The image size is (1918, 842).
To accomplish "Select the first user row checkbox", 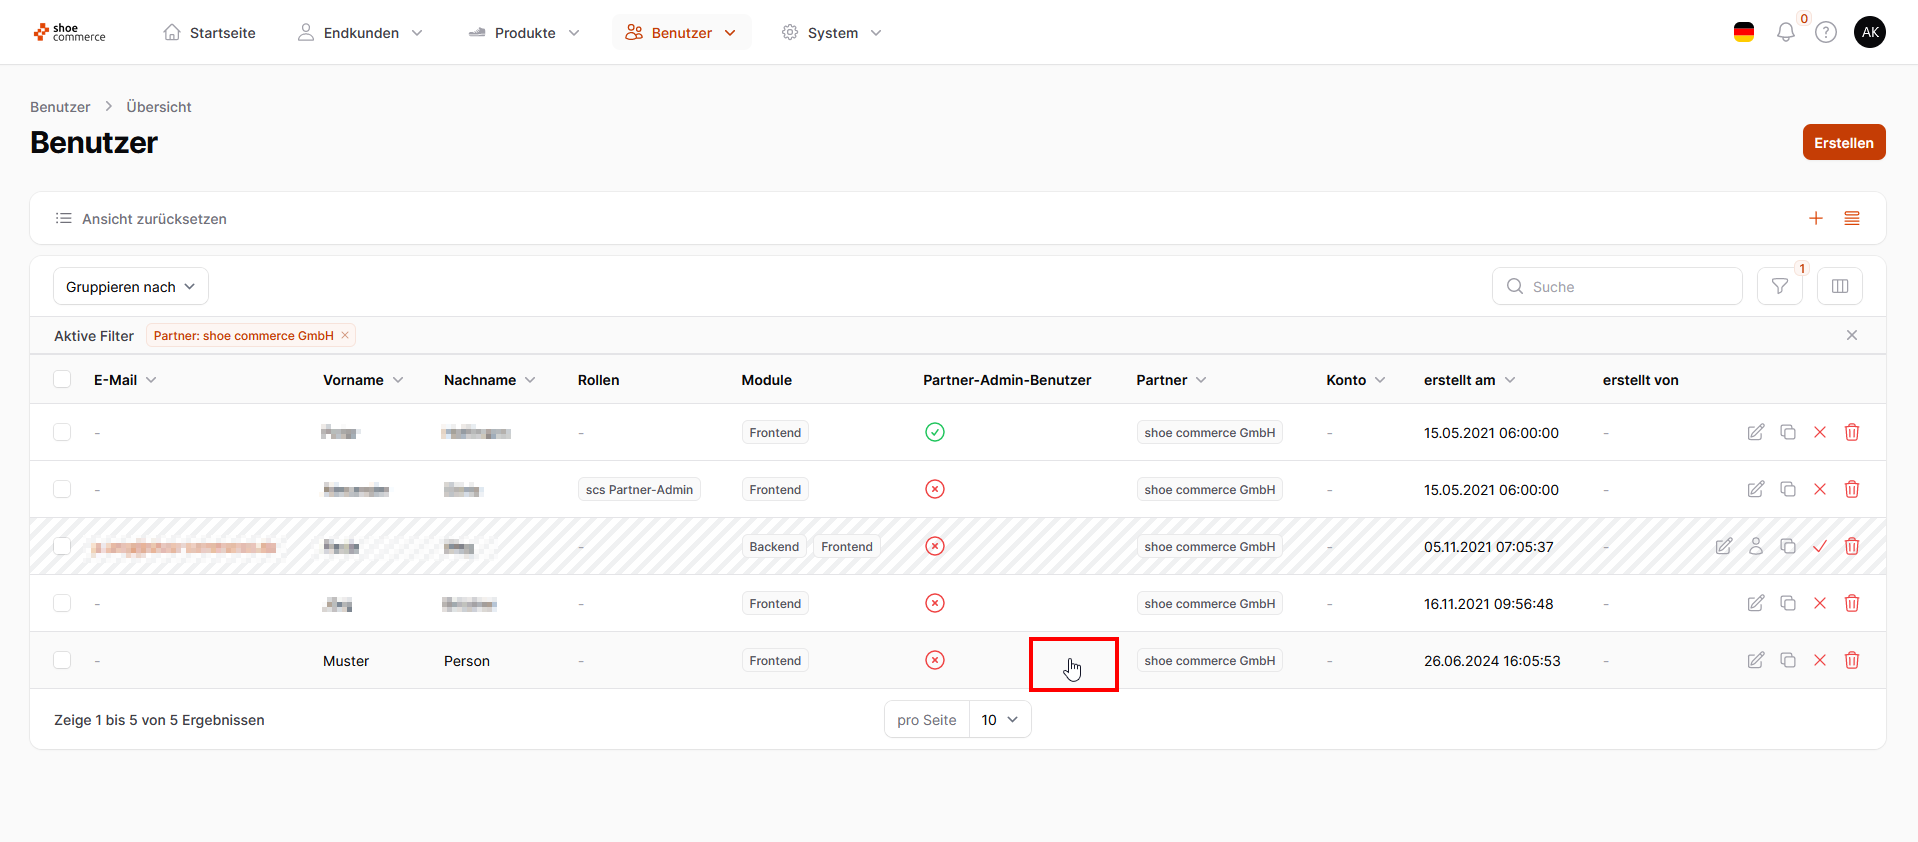I will [x=62, y=432].
